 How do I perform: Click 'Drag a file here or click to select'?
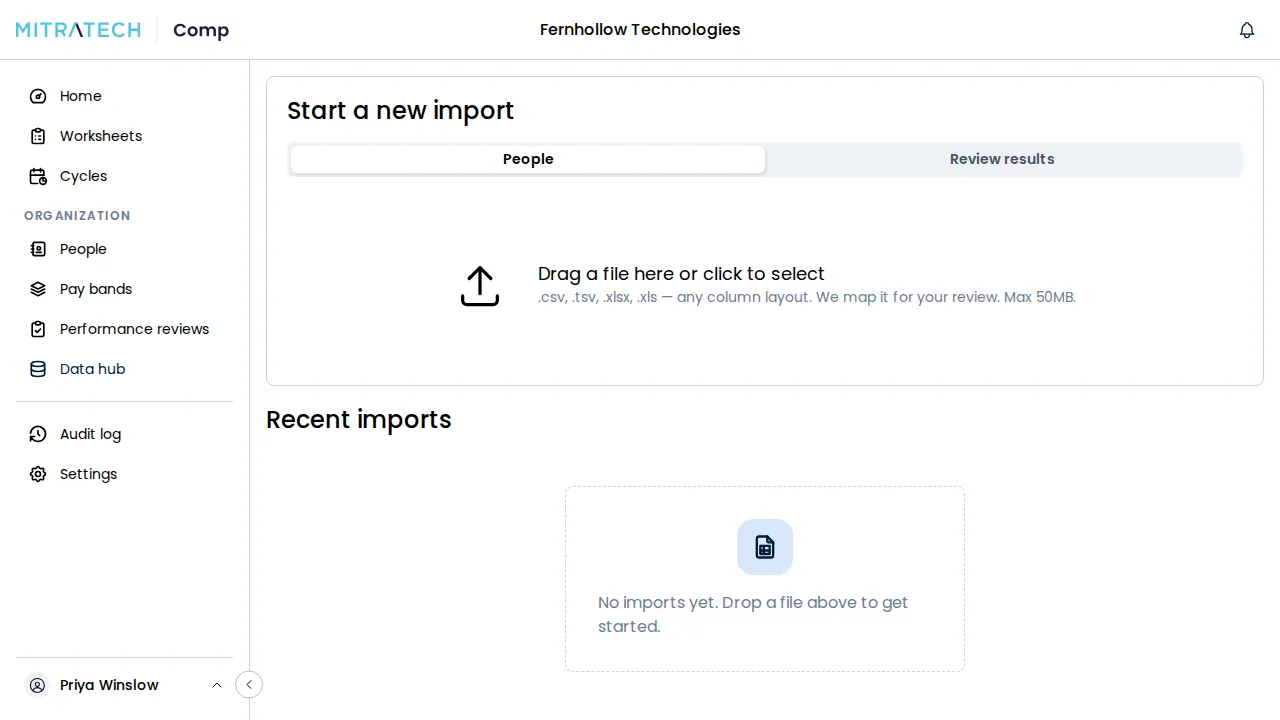(x=681, y=274)
